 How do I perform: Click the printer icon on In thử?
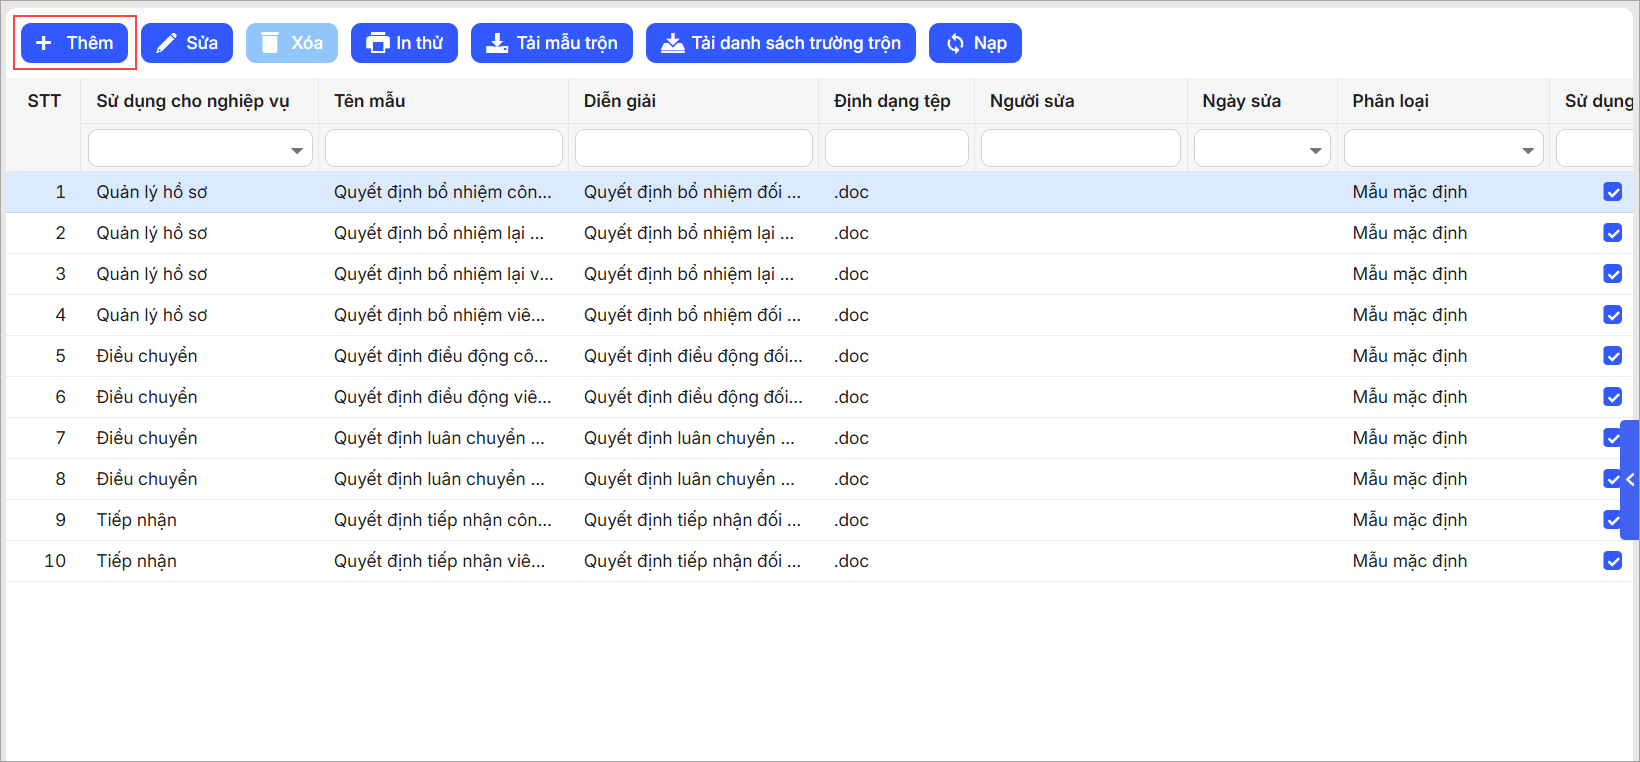pyautogui.click(x=377, y=43)
